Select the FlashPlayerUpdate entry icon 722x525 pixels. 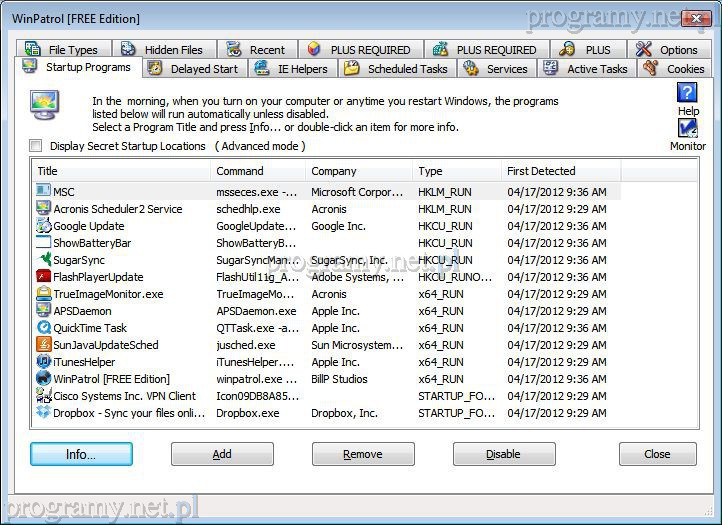(44, 277)
